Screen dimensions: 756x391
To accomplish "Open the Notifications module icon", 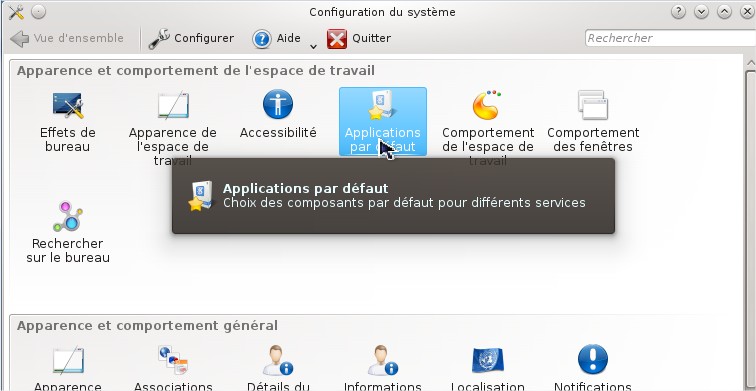I will (593, 360).
